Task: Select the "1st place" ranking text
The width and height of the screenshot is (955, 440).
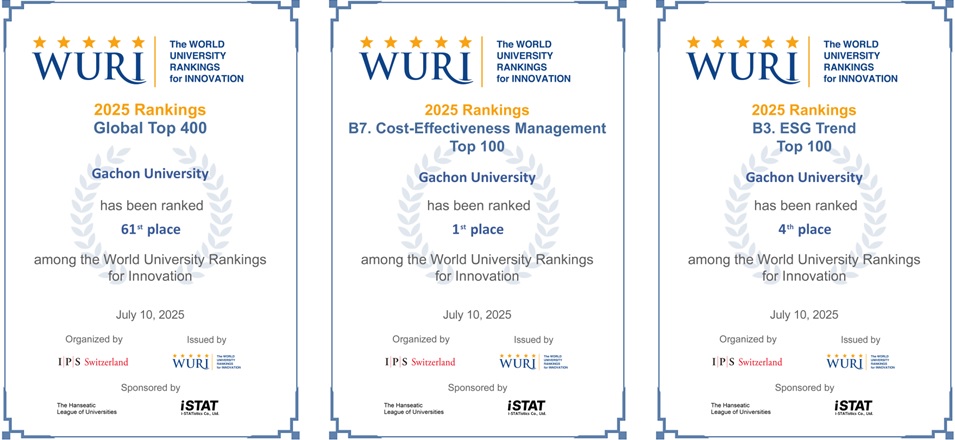Action: 476,229
